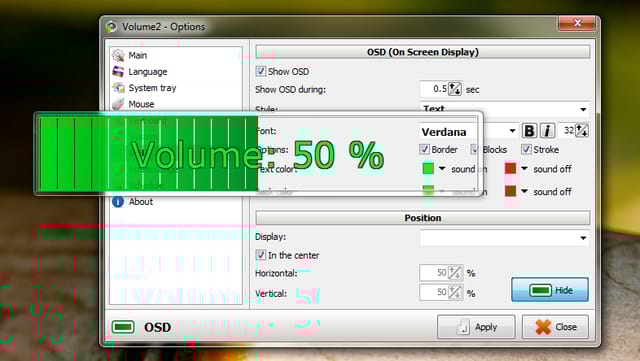Viewport: 640px width, 361px height.
Task: Toggle bold font style
Action: click(x=529, y=131)
